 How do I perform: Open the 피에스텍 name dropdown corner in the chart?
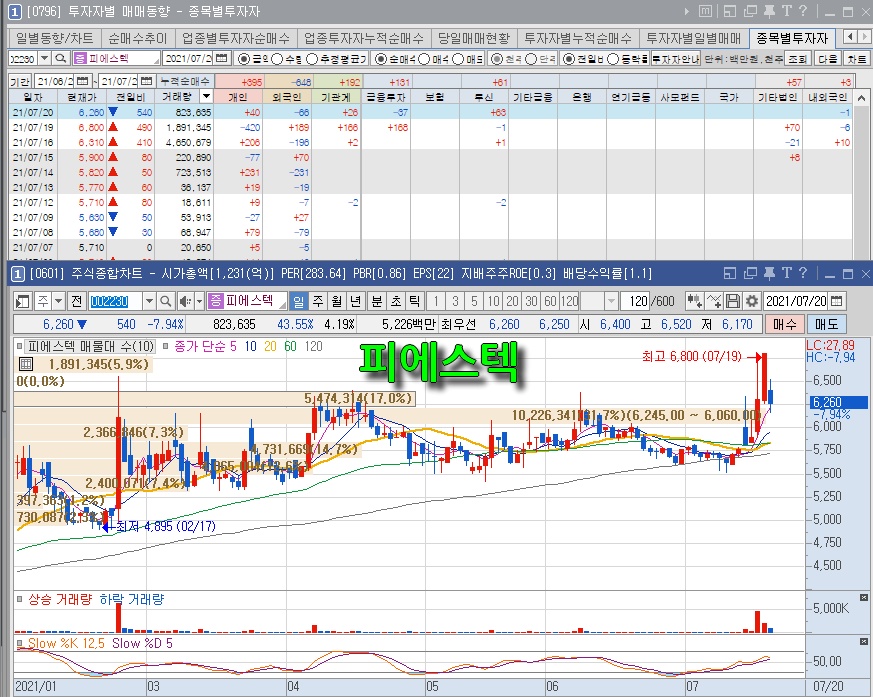click(283, 305)
